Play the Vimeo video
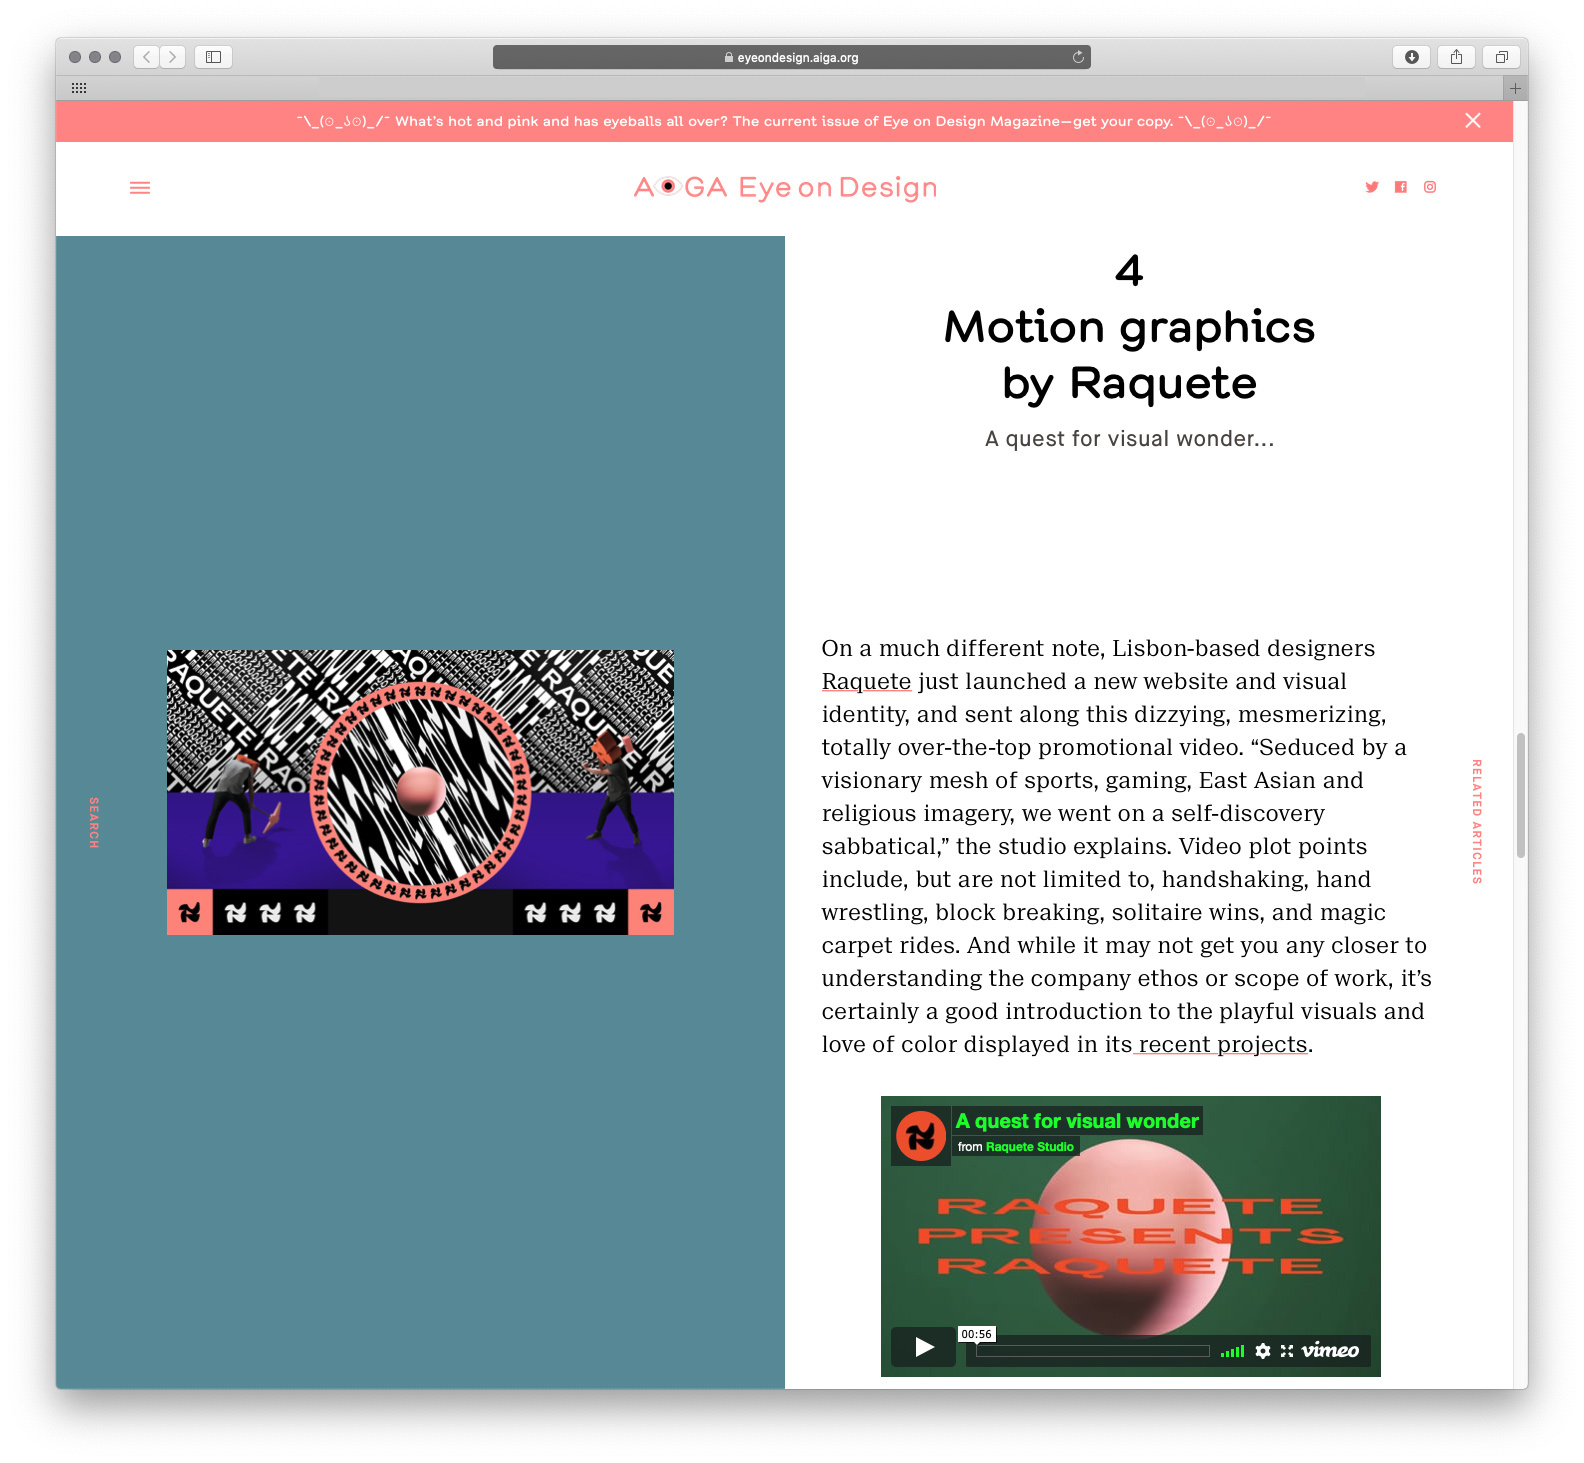 [x=924, y=1347]
